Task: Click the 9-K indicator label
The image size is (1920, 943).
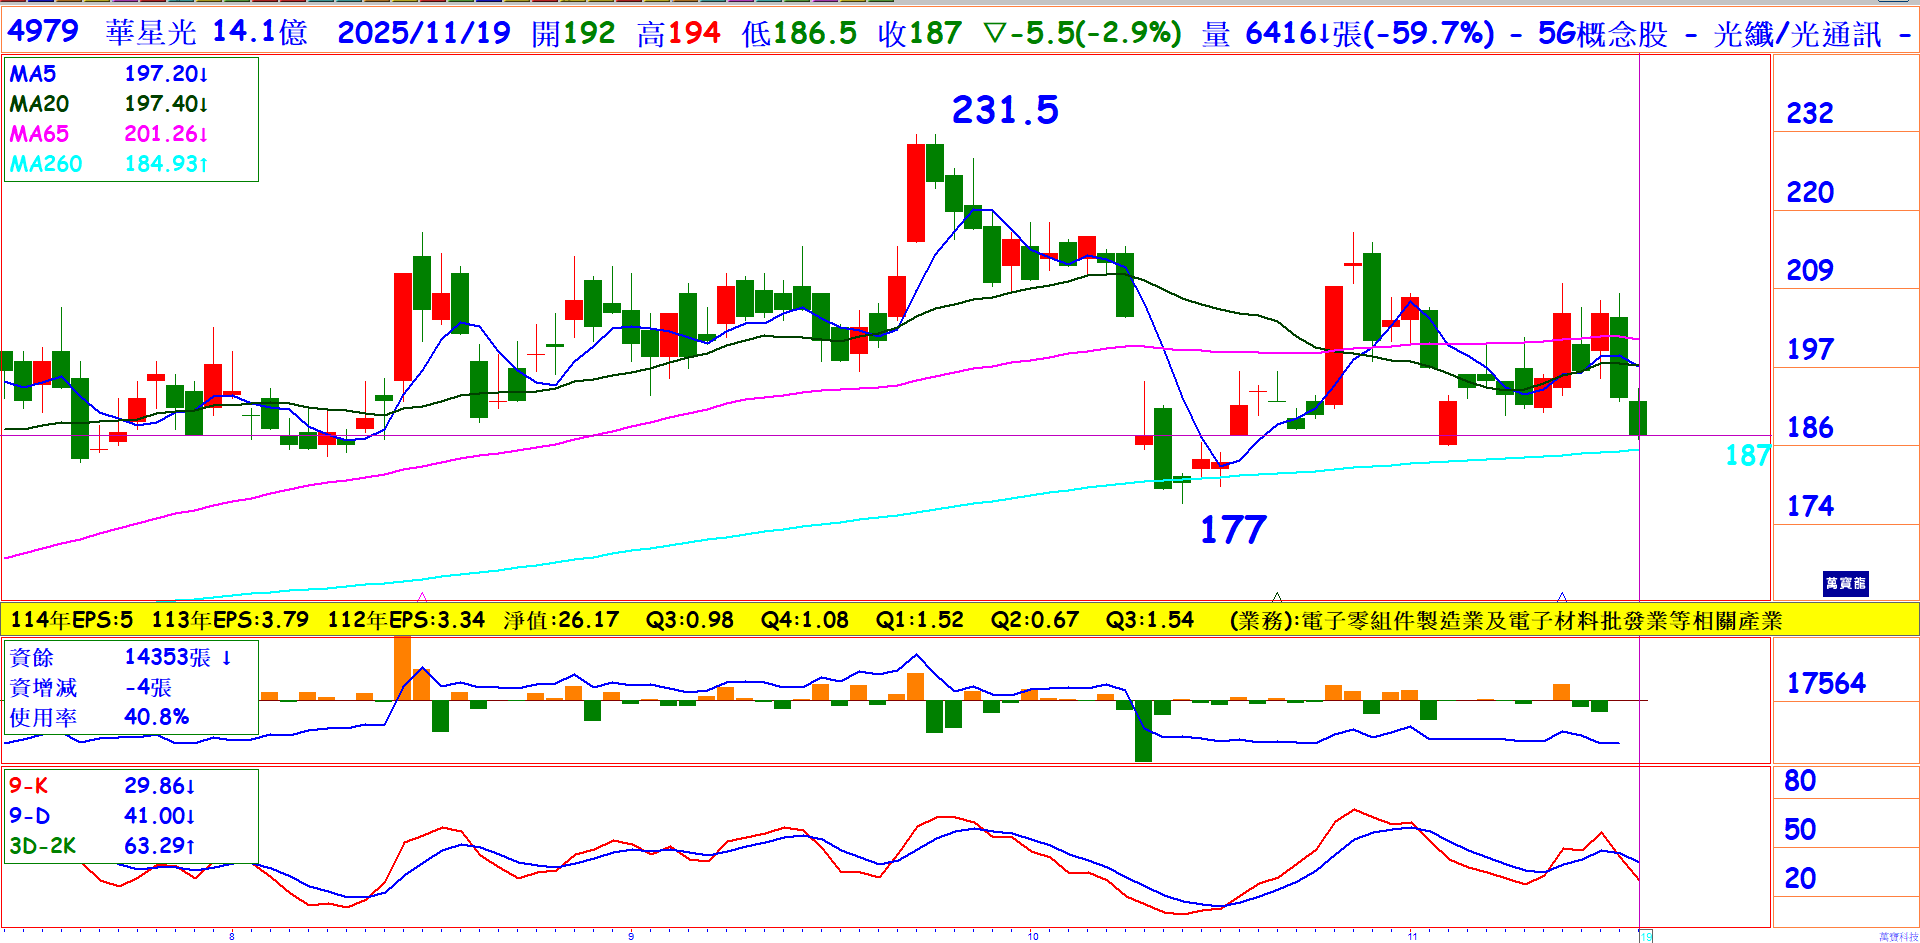Action: [x=29, y=786]
